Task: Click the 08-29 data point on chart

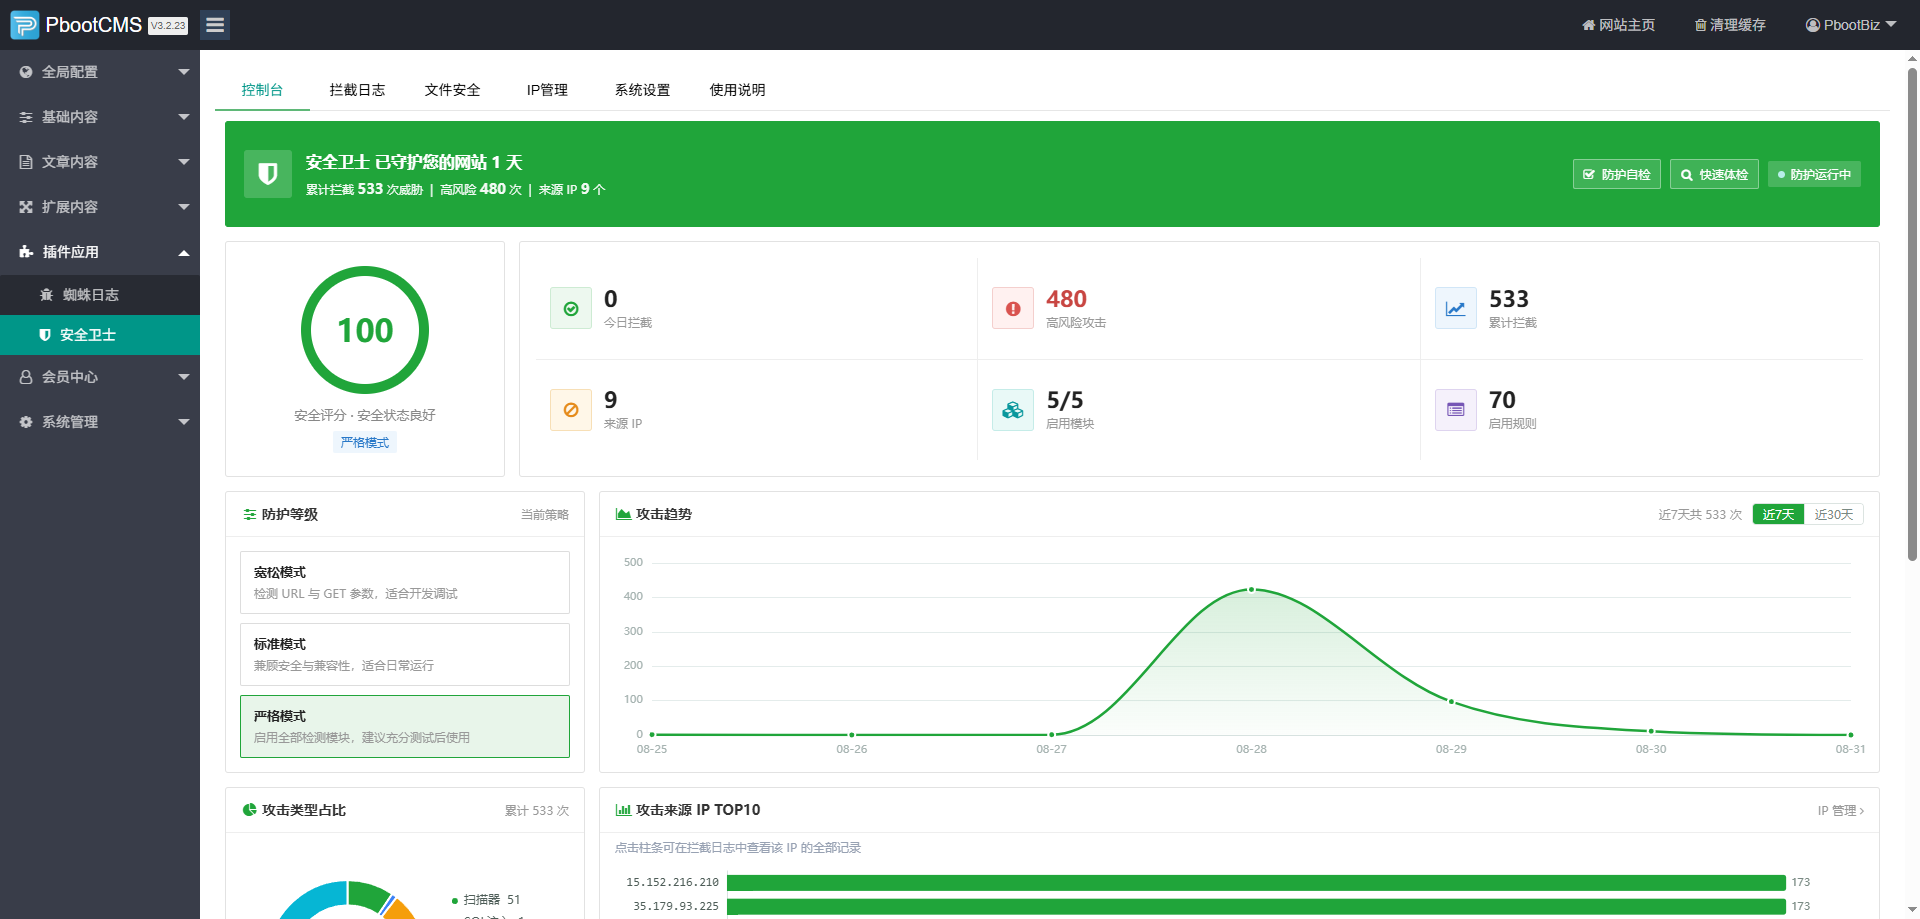Action: coord(1451,702)
